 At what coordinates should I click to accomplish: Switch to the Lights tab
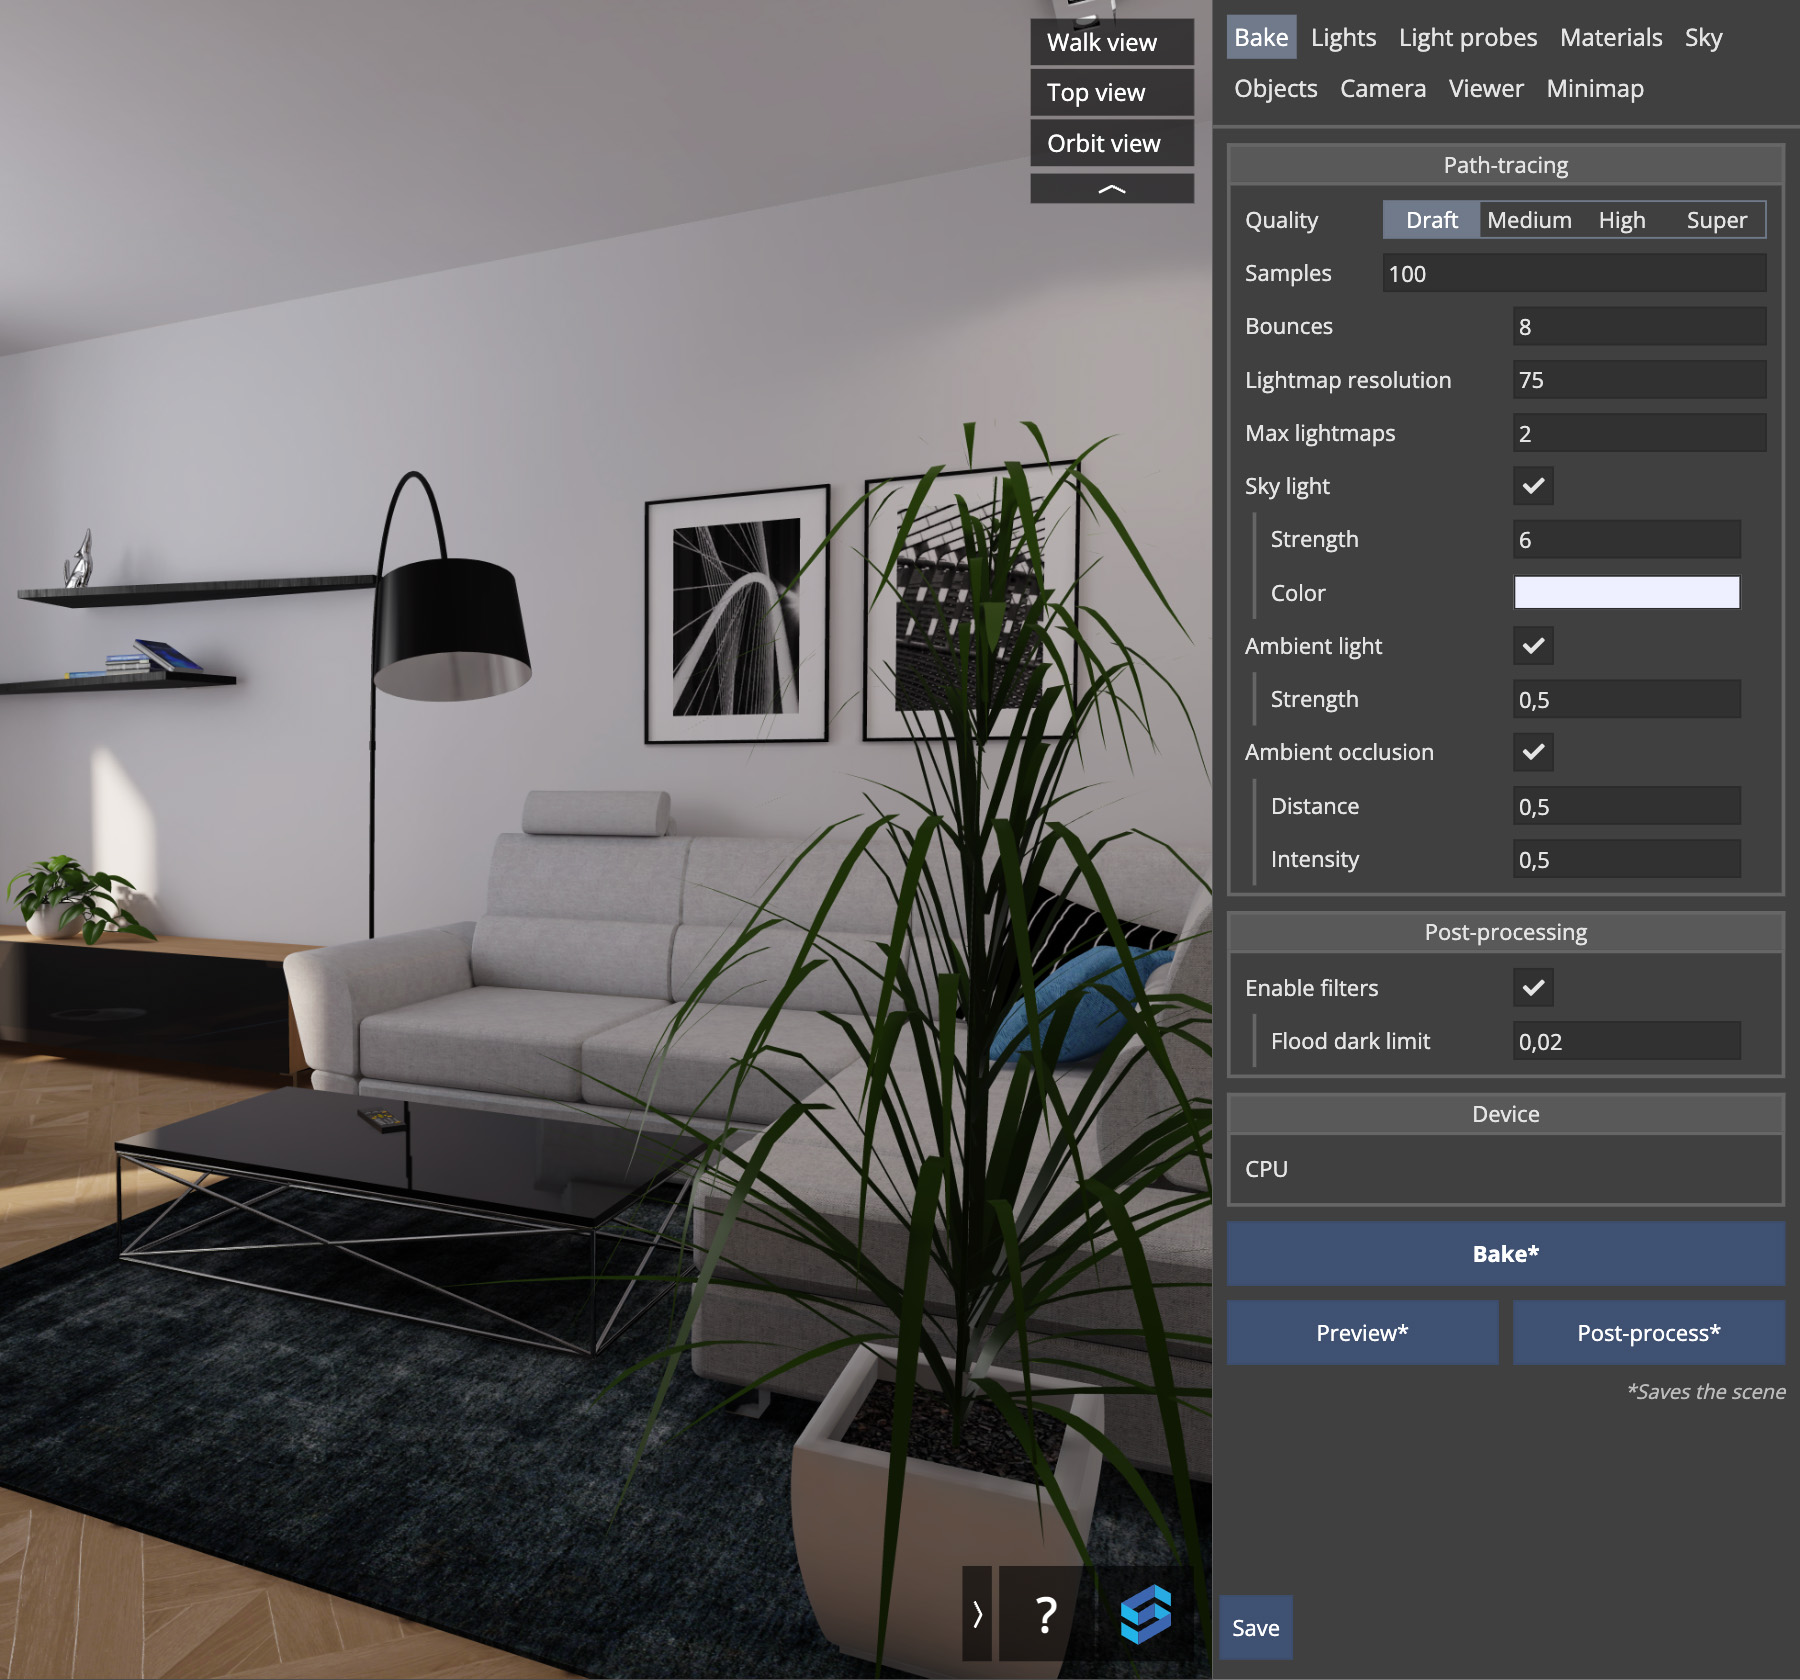coord(1343,37)
